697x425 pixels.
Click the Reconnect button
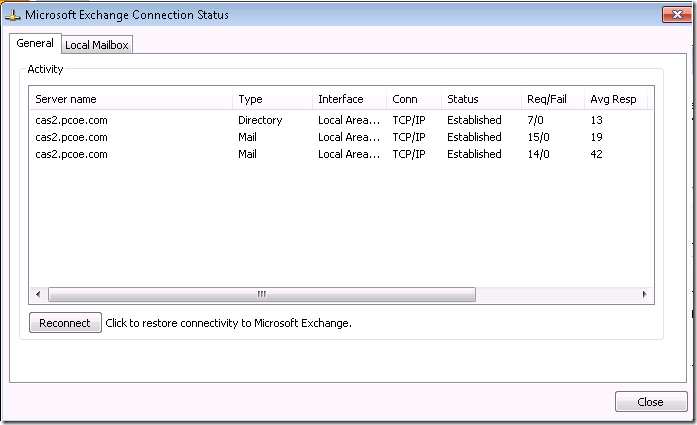(x=65, y=323)
